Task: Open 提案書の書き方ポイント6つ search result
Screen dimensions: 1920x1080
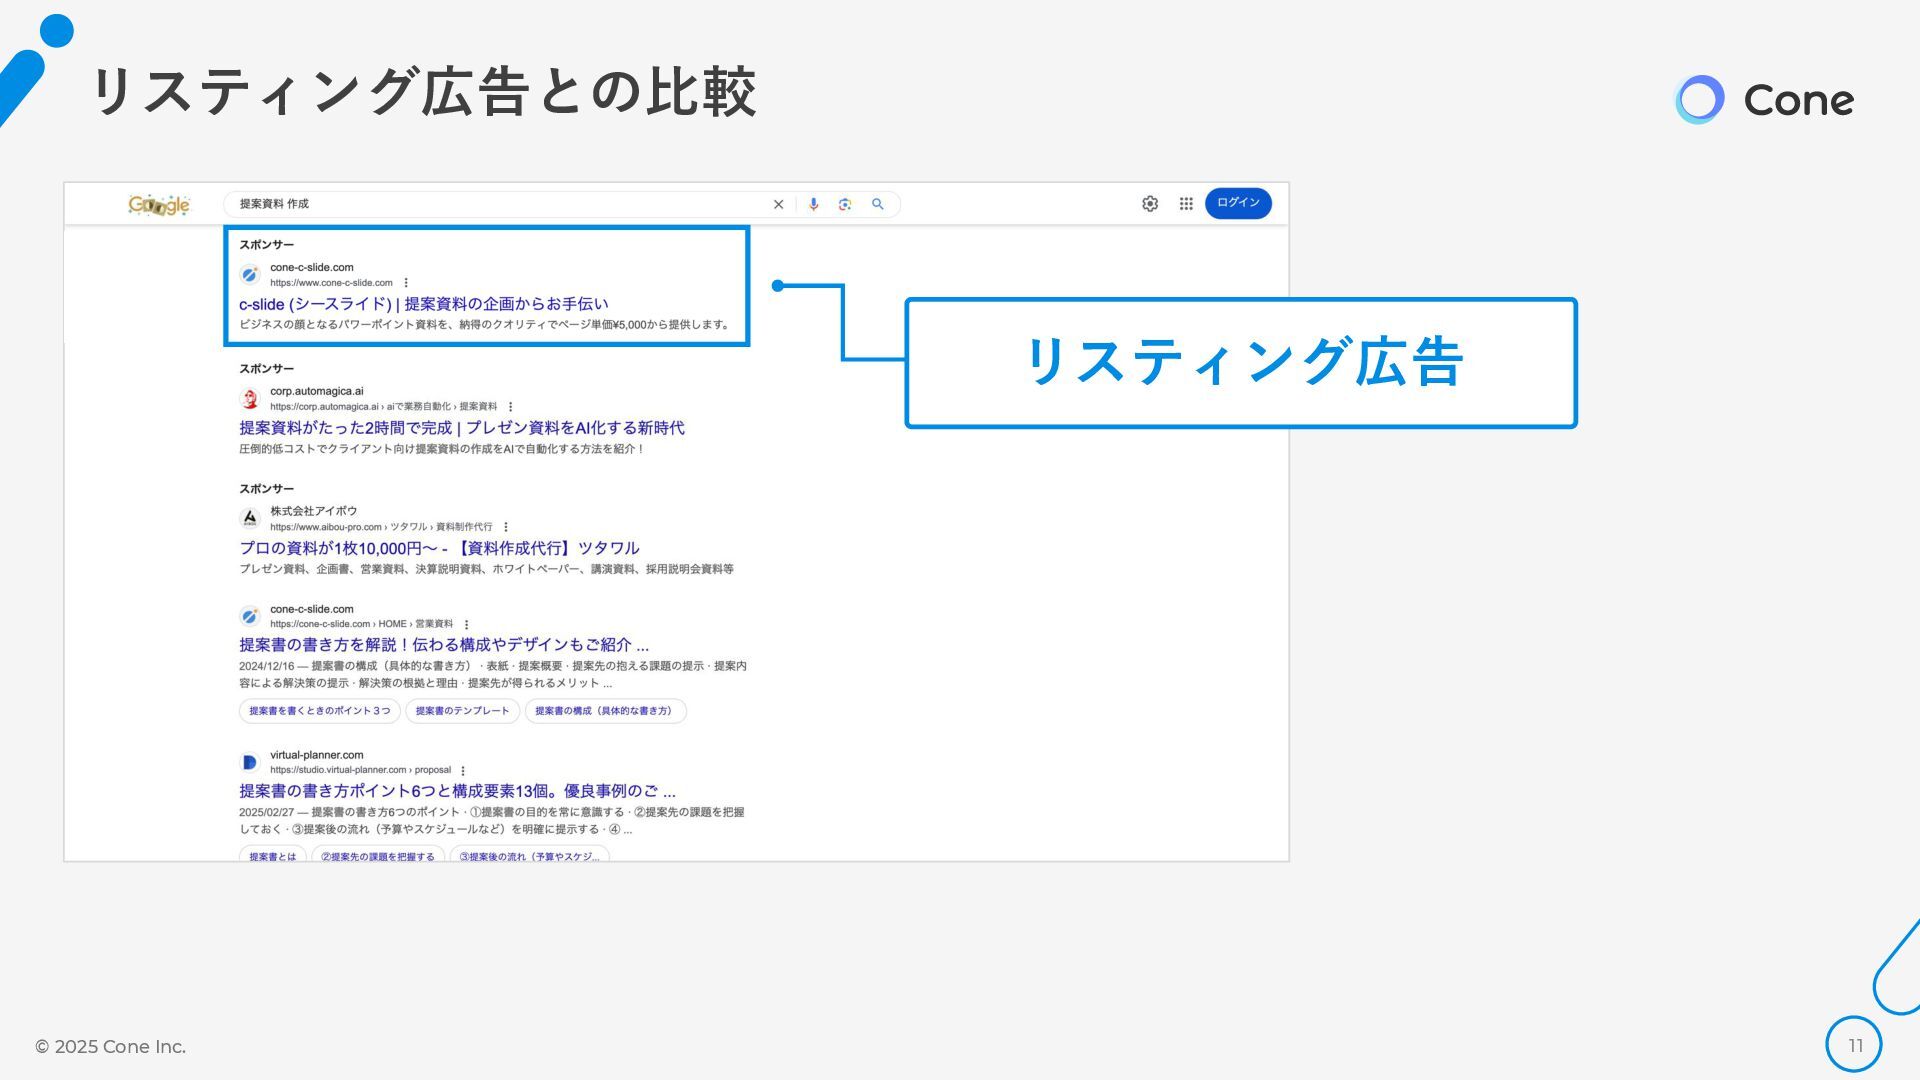Action: (456, 791)
